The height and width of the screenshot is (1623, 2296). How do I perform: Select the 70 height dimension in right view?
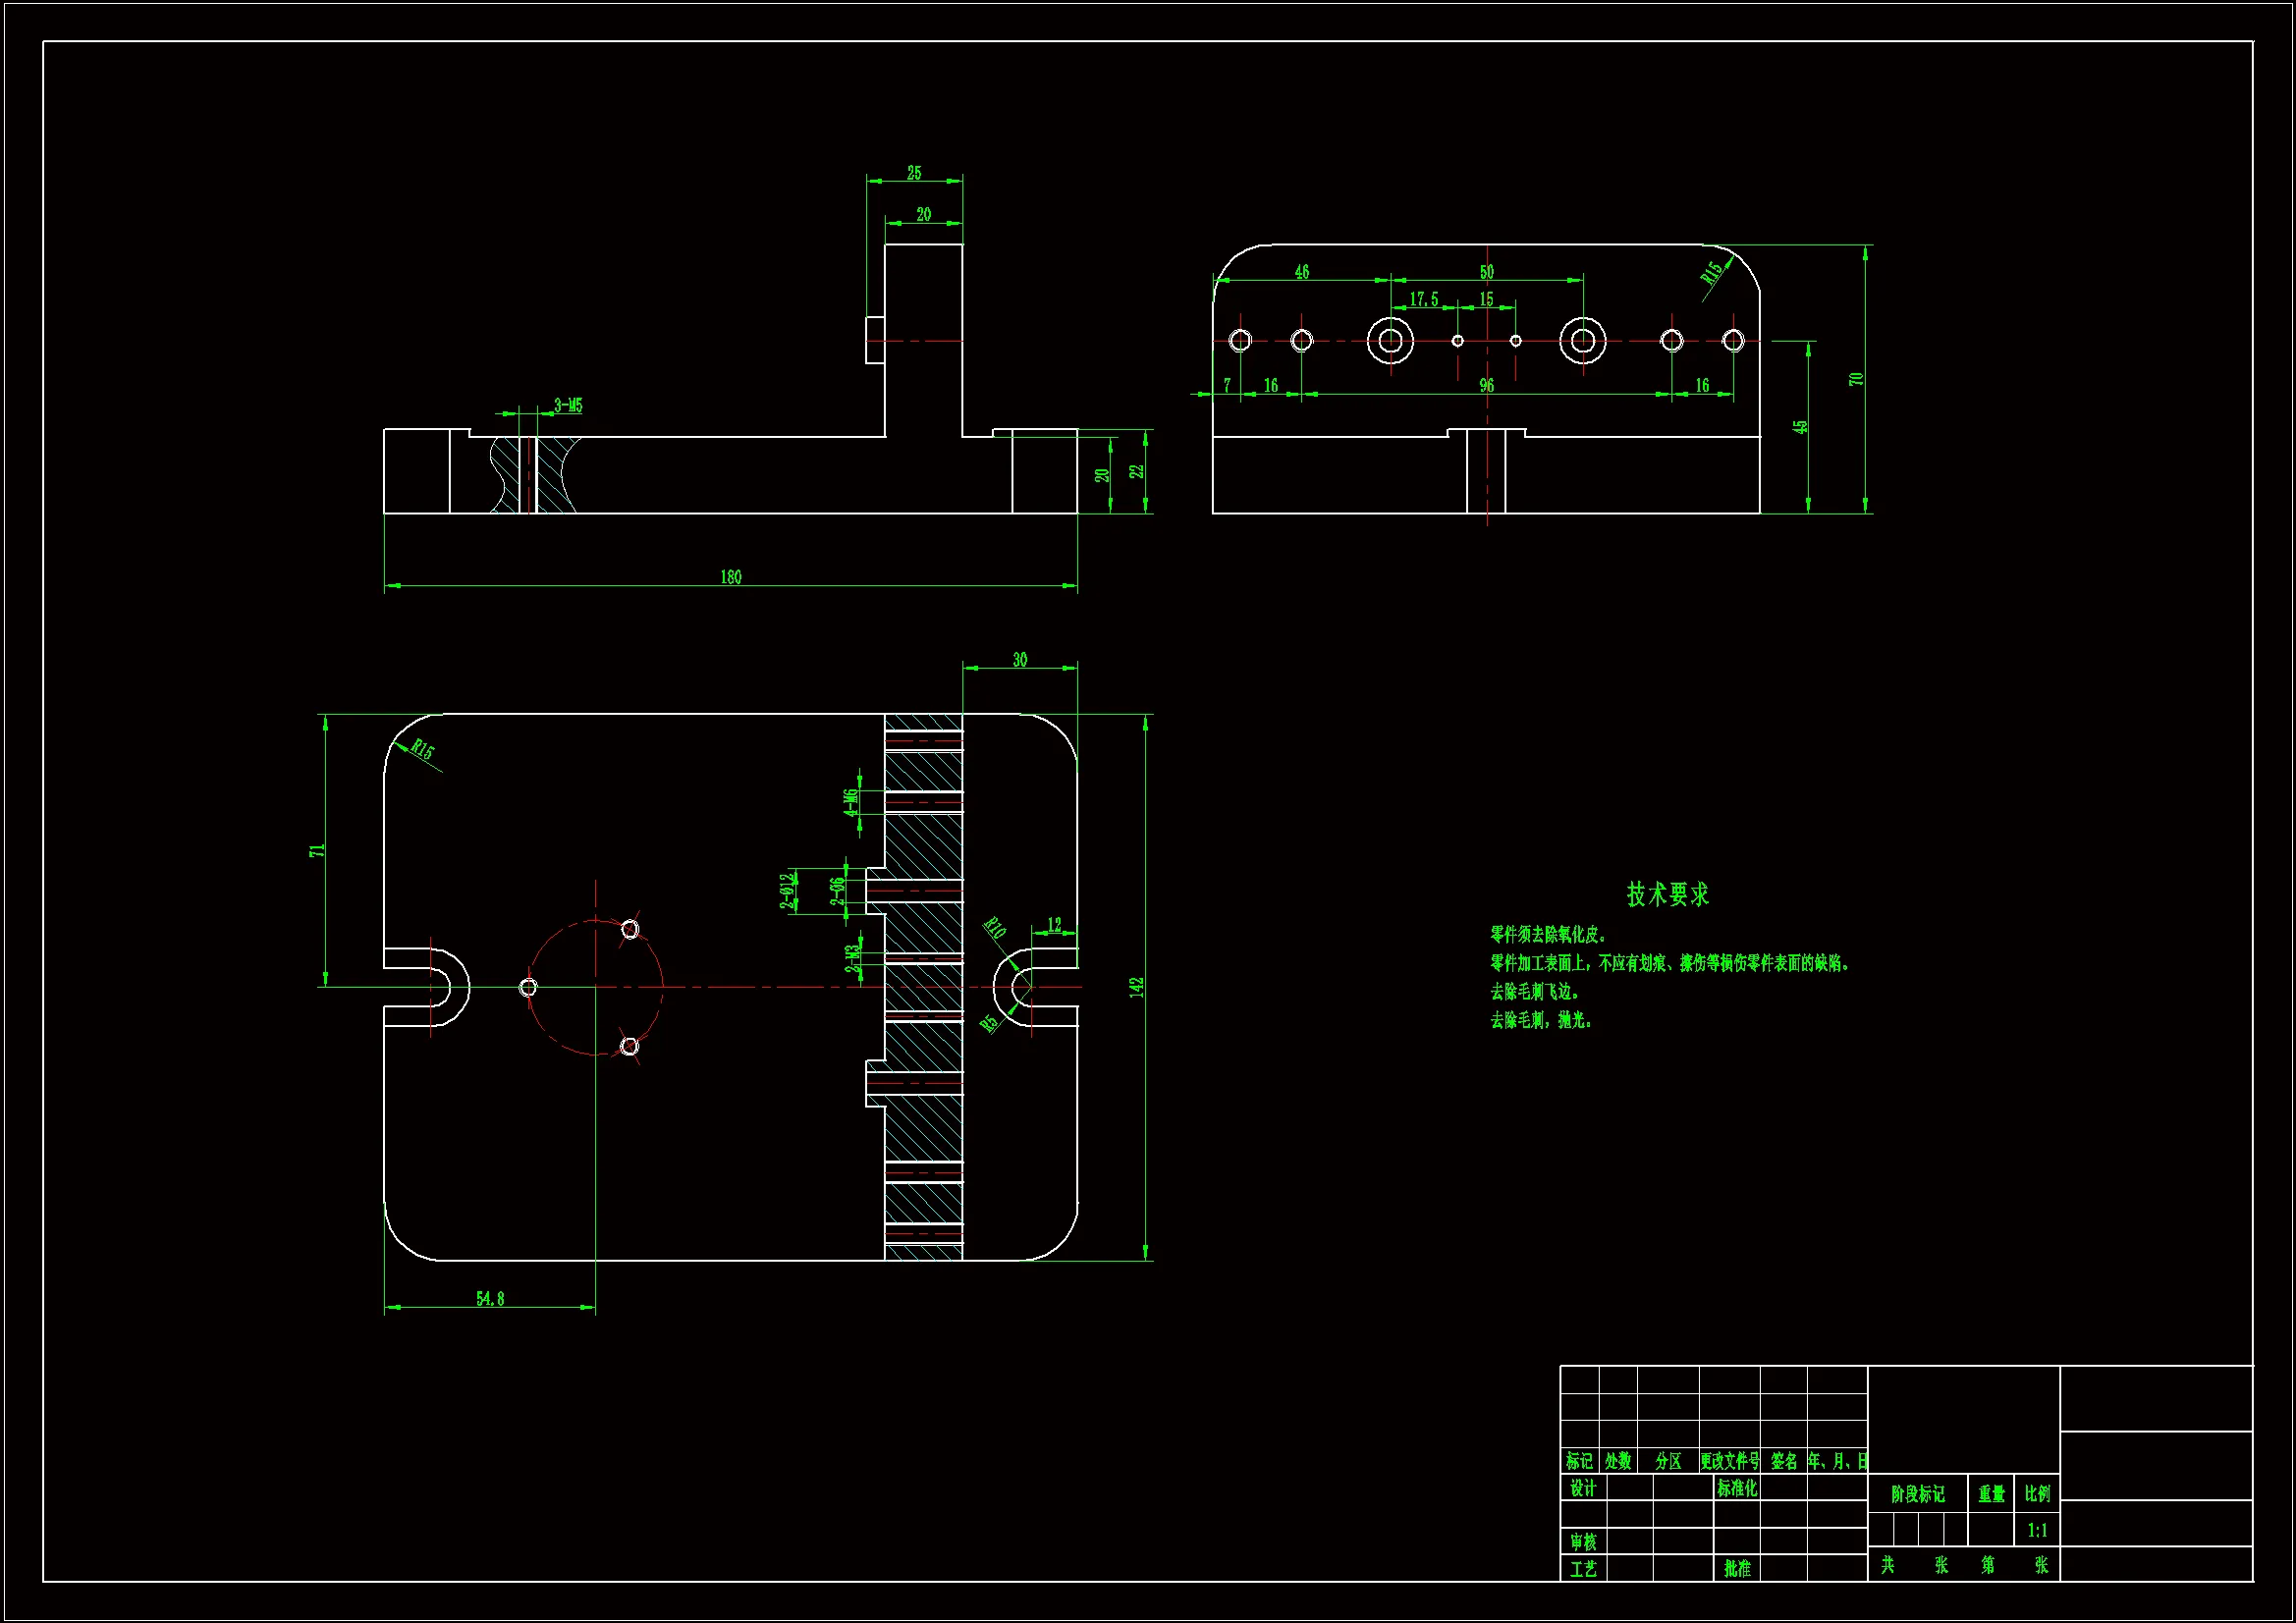click(x=1856, y=379)
